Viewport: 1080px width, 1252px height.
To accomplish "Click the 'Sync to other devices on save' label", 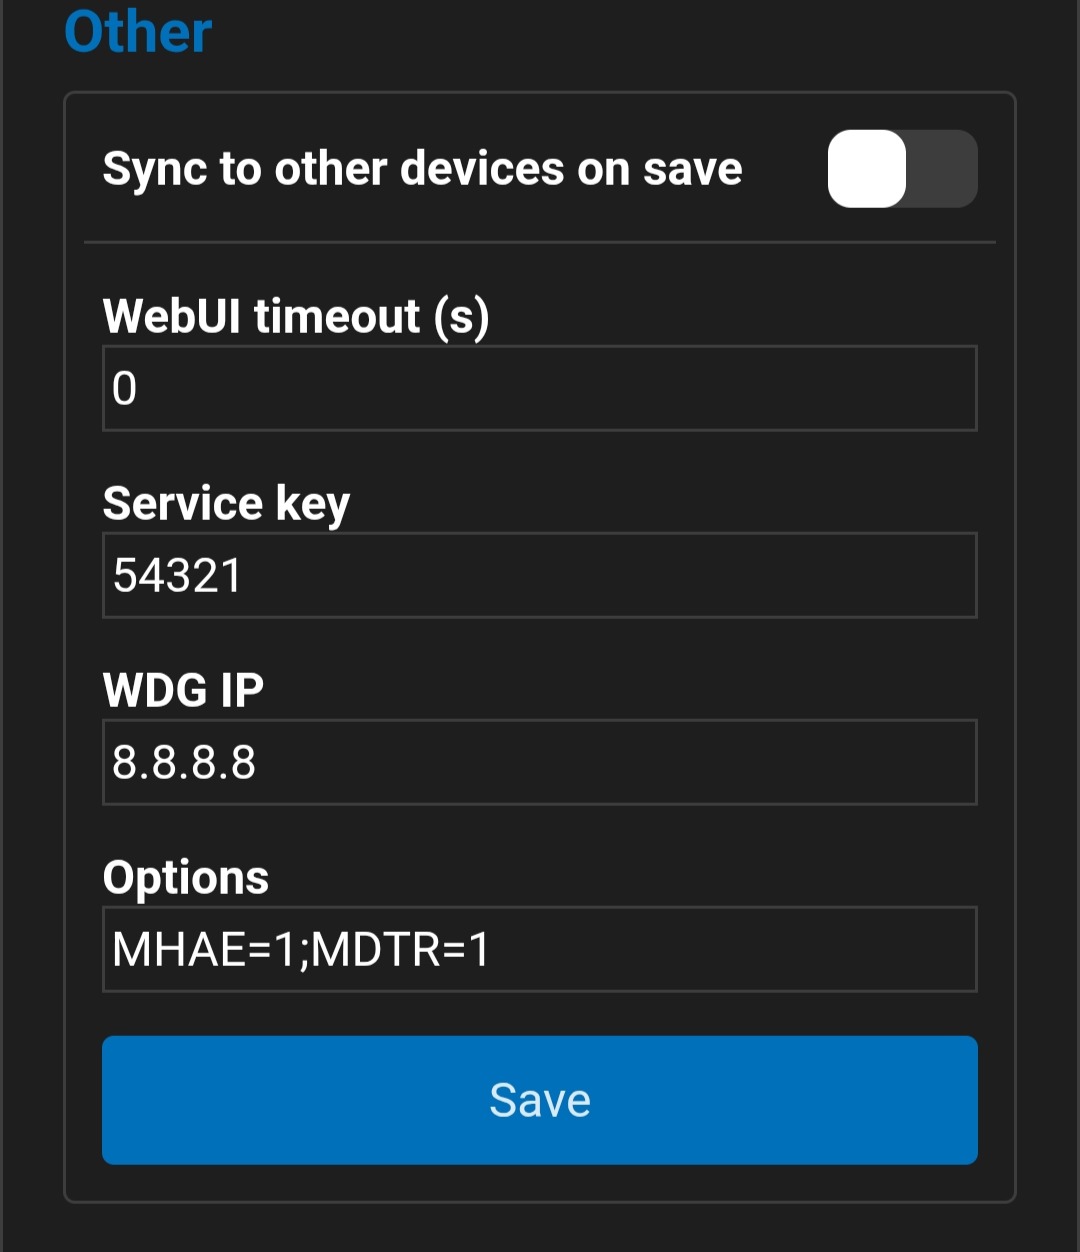I will pos(422,169).
